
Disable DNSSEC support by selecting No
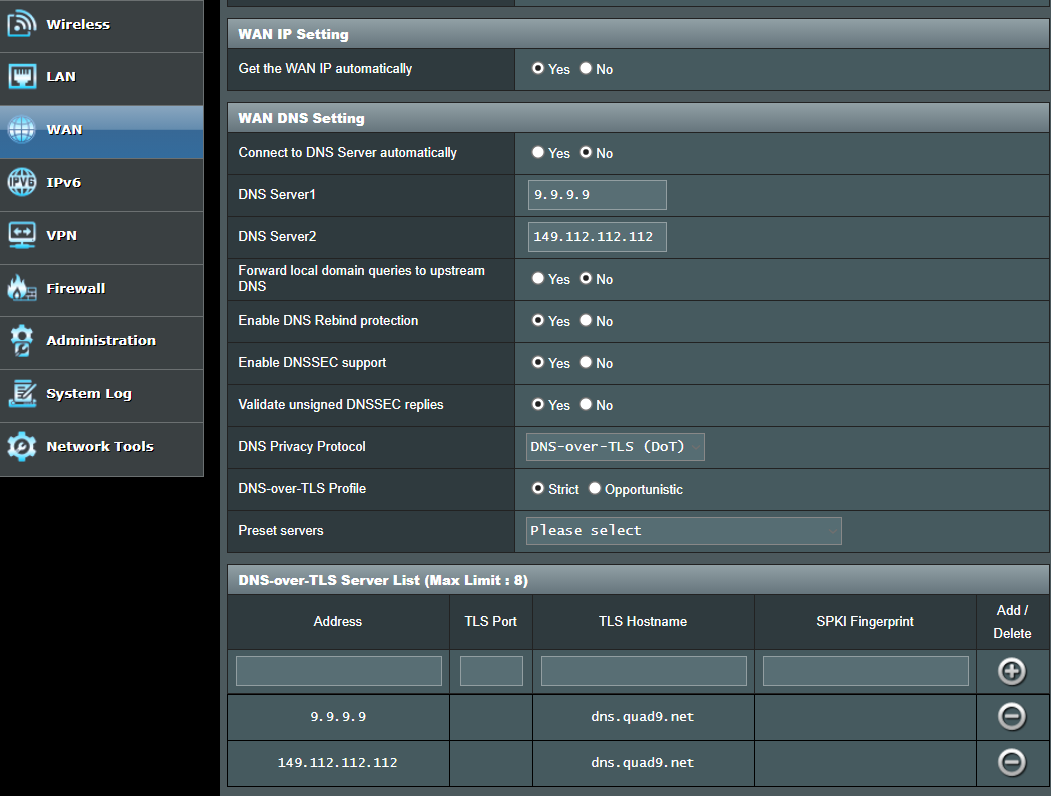tap(587, 363)
